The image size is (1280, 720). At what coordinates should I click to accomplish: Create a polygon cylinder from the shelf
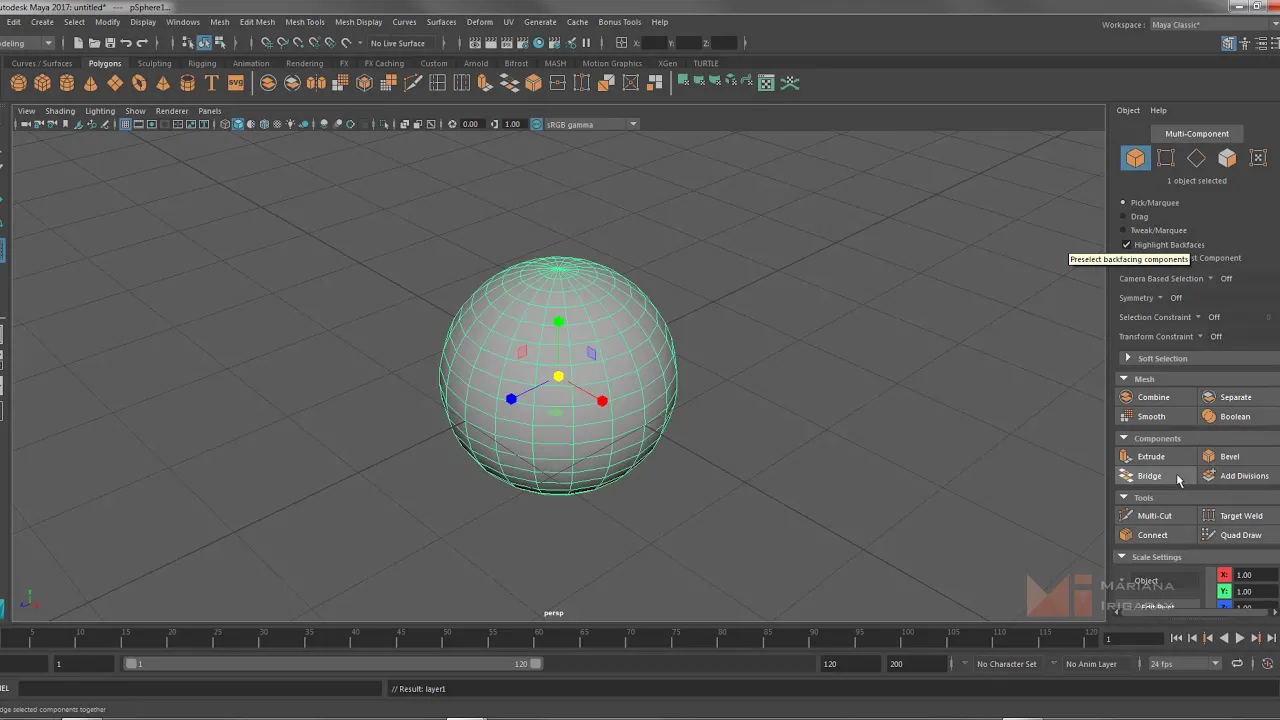(67, 83)
